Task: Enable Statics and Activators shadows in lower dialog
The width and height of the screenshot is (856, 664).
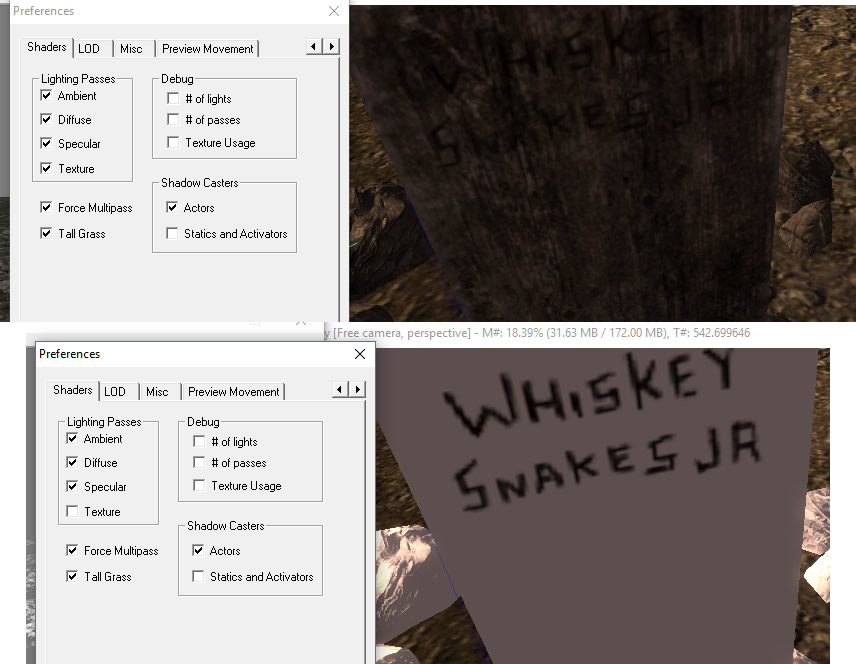Action: (x=199, y=576)
